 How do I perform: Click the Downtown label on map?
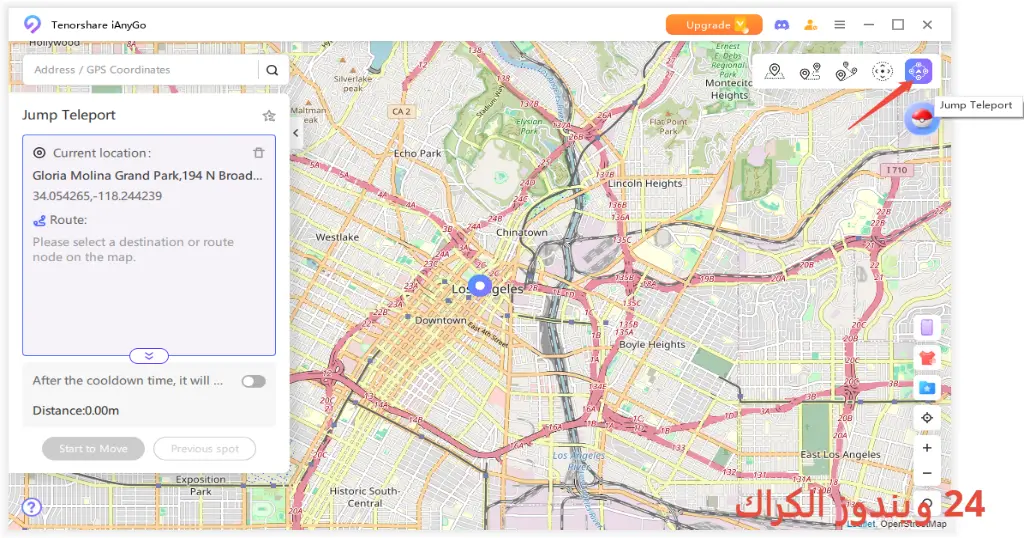tap(441, 321)
